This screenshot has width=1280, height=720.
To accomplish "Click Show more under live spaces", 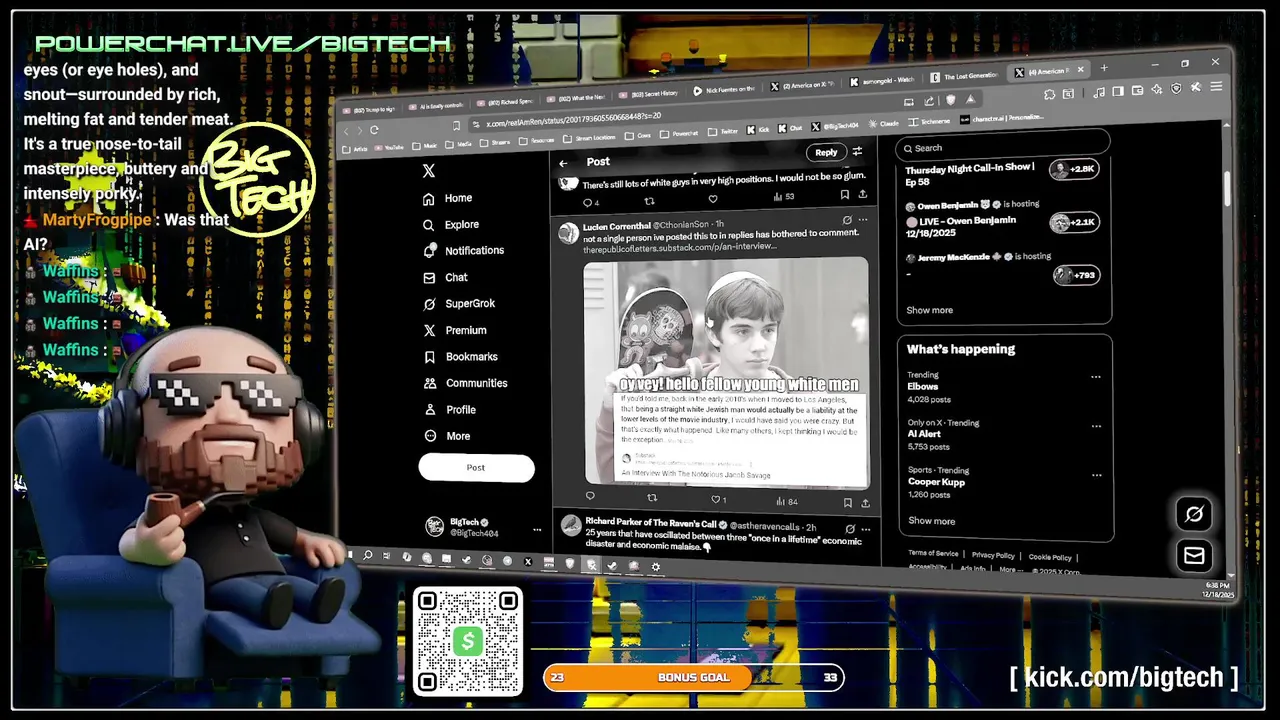I will click(x=930, y=310).
